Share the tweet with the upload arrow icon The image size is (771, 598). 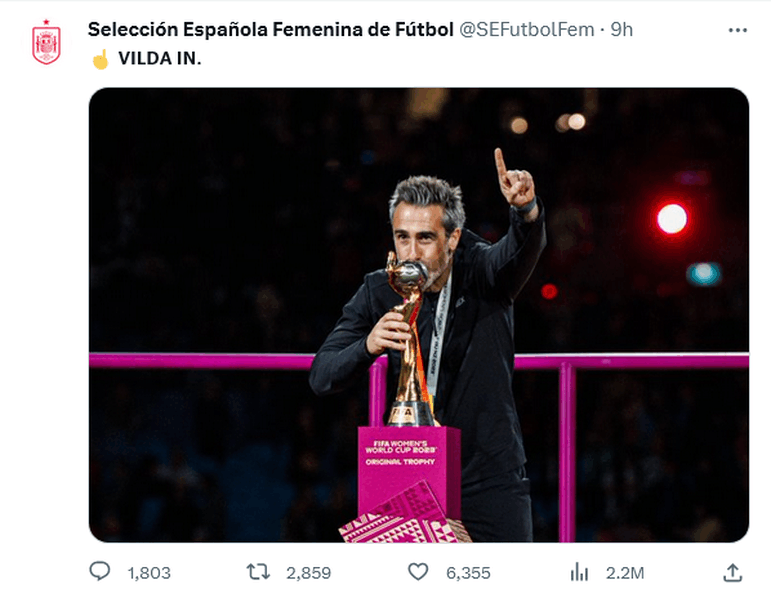(x=732, y=572)
